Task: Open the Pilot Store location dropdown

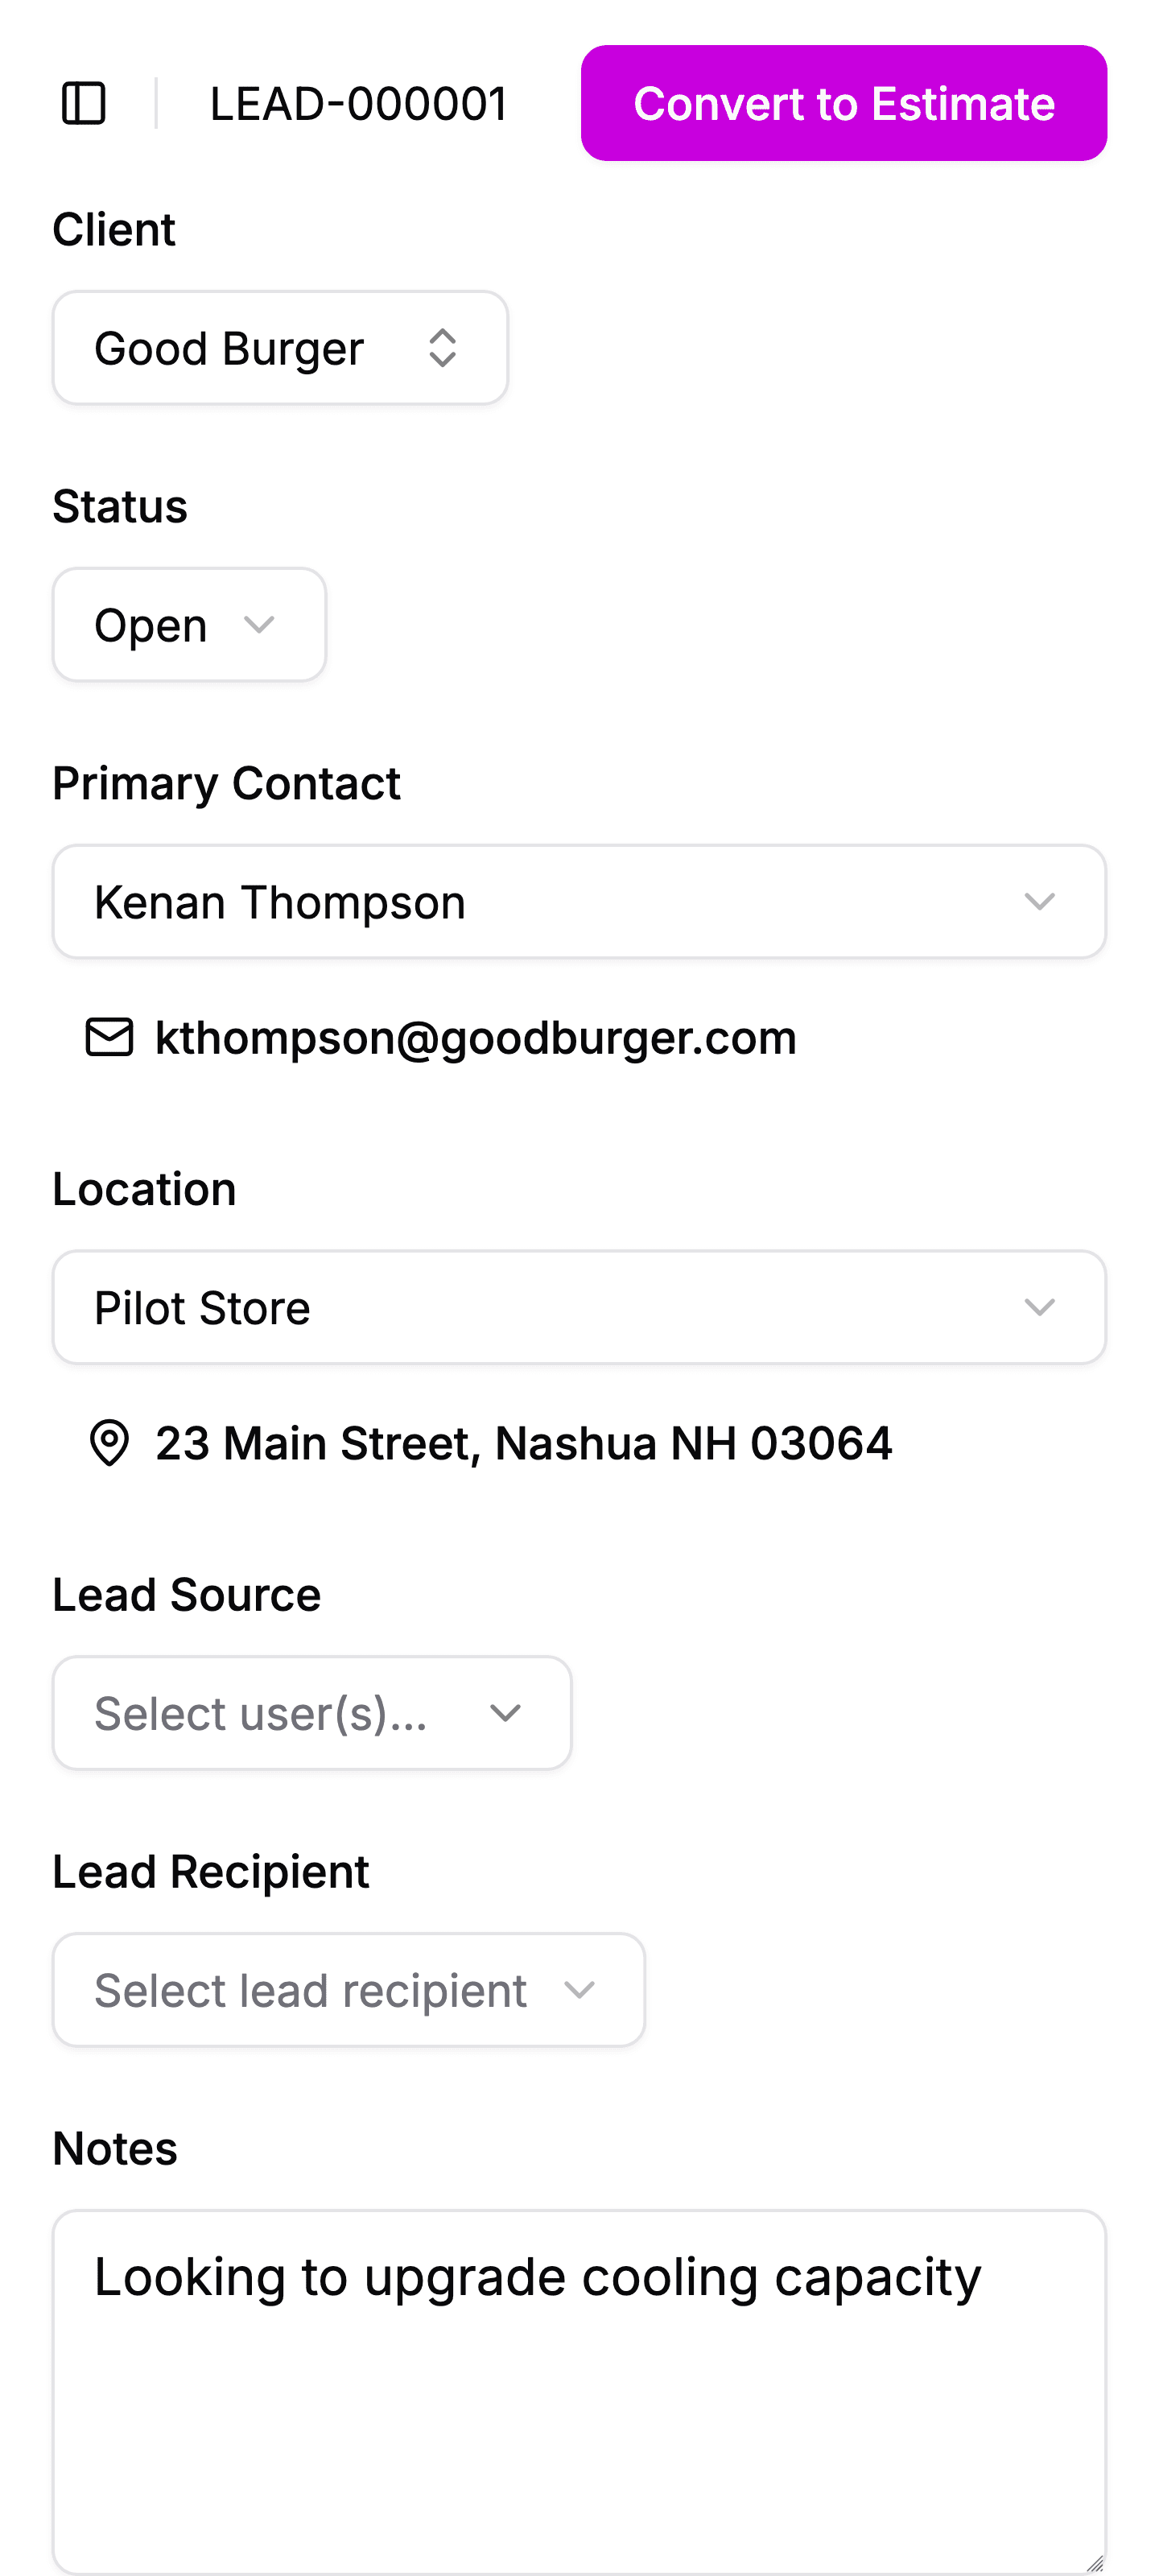Action: 578,1307
